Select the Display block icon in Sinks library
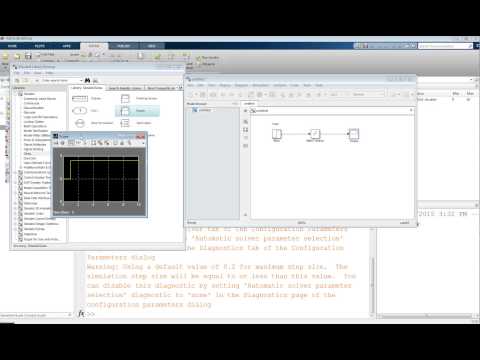Screen dimensions: 480x360 click(80, 98)
